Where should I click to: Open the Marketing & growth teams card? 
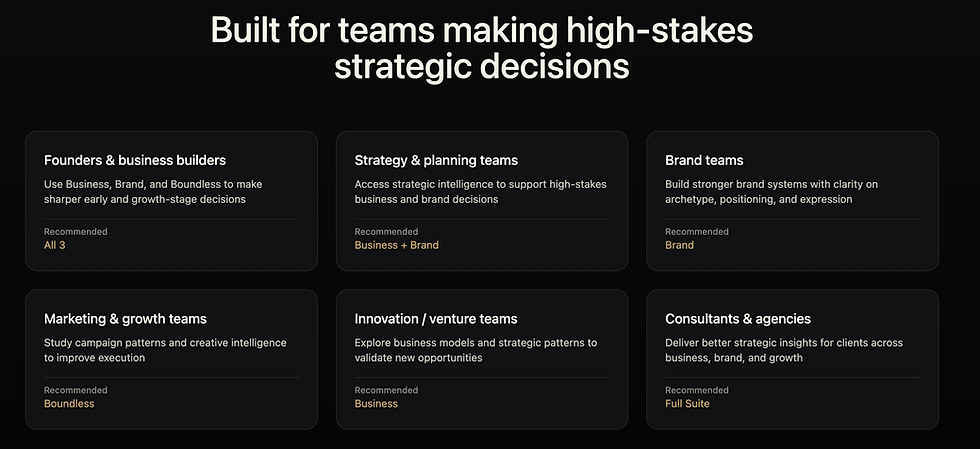click(171, 359)
